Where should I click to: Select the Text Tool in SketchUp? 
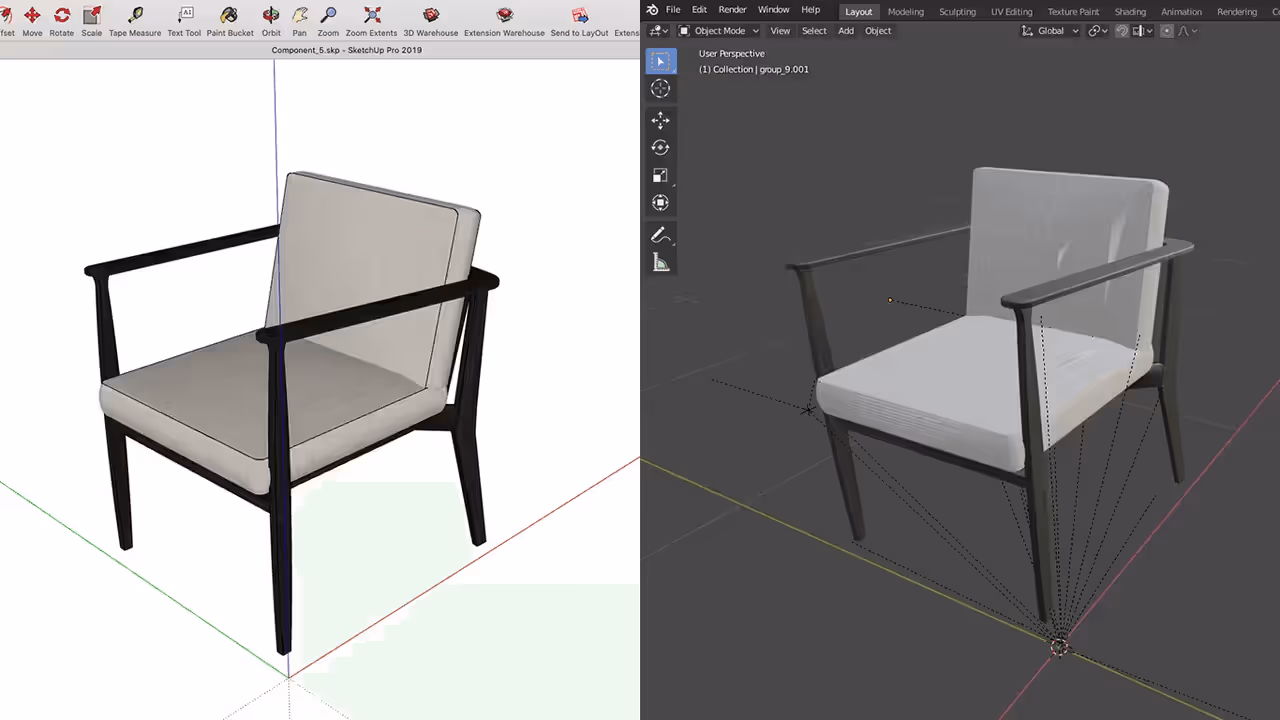[x=184, y=20]
